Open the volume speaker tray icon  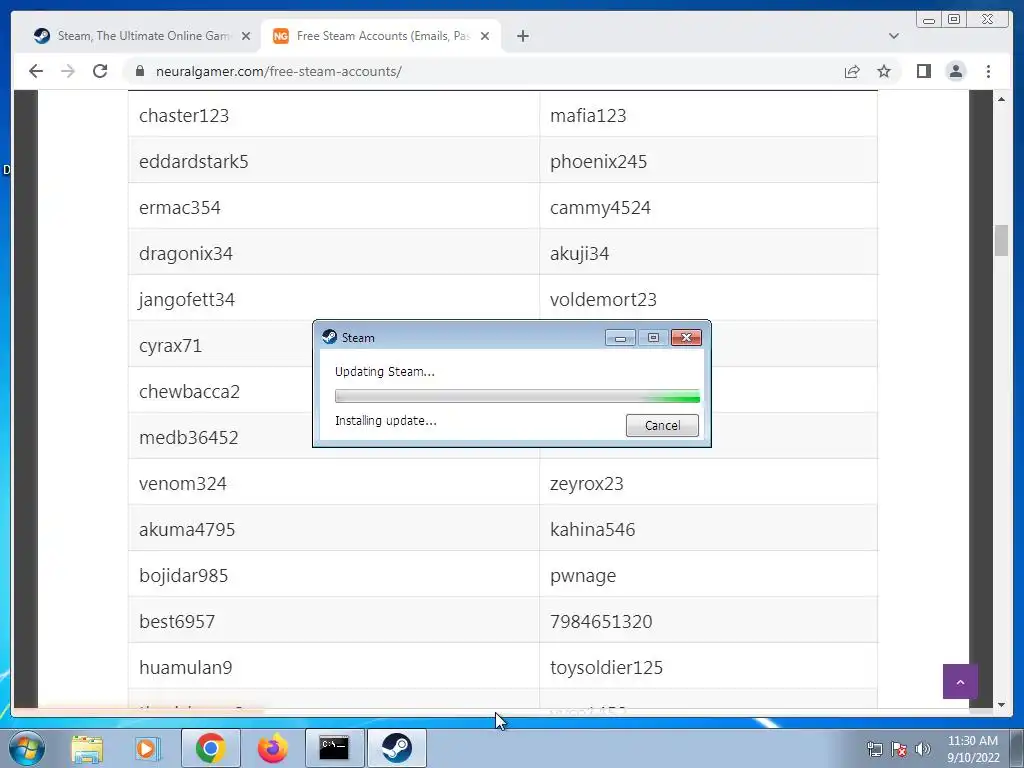923,749
